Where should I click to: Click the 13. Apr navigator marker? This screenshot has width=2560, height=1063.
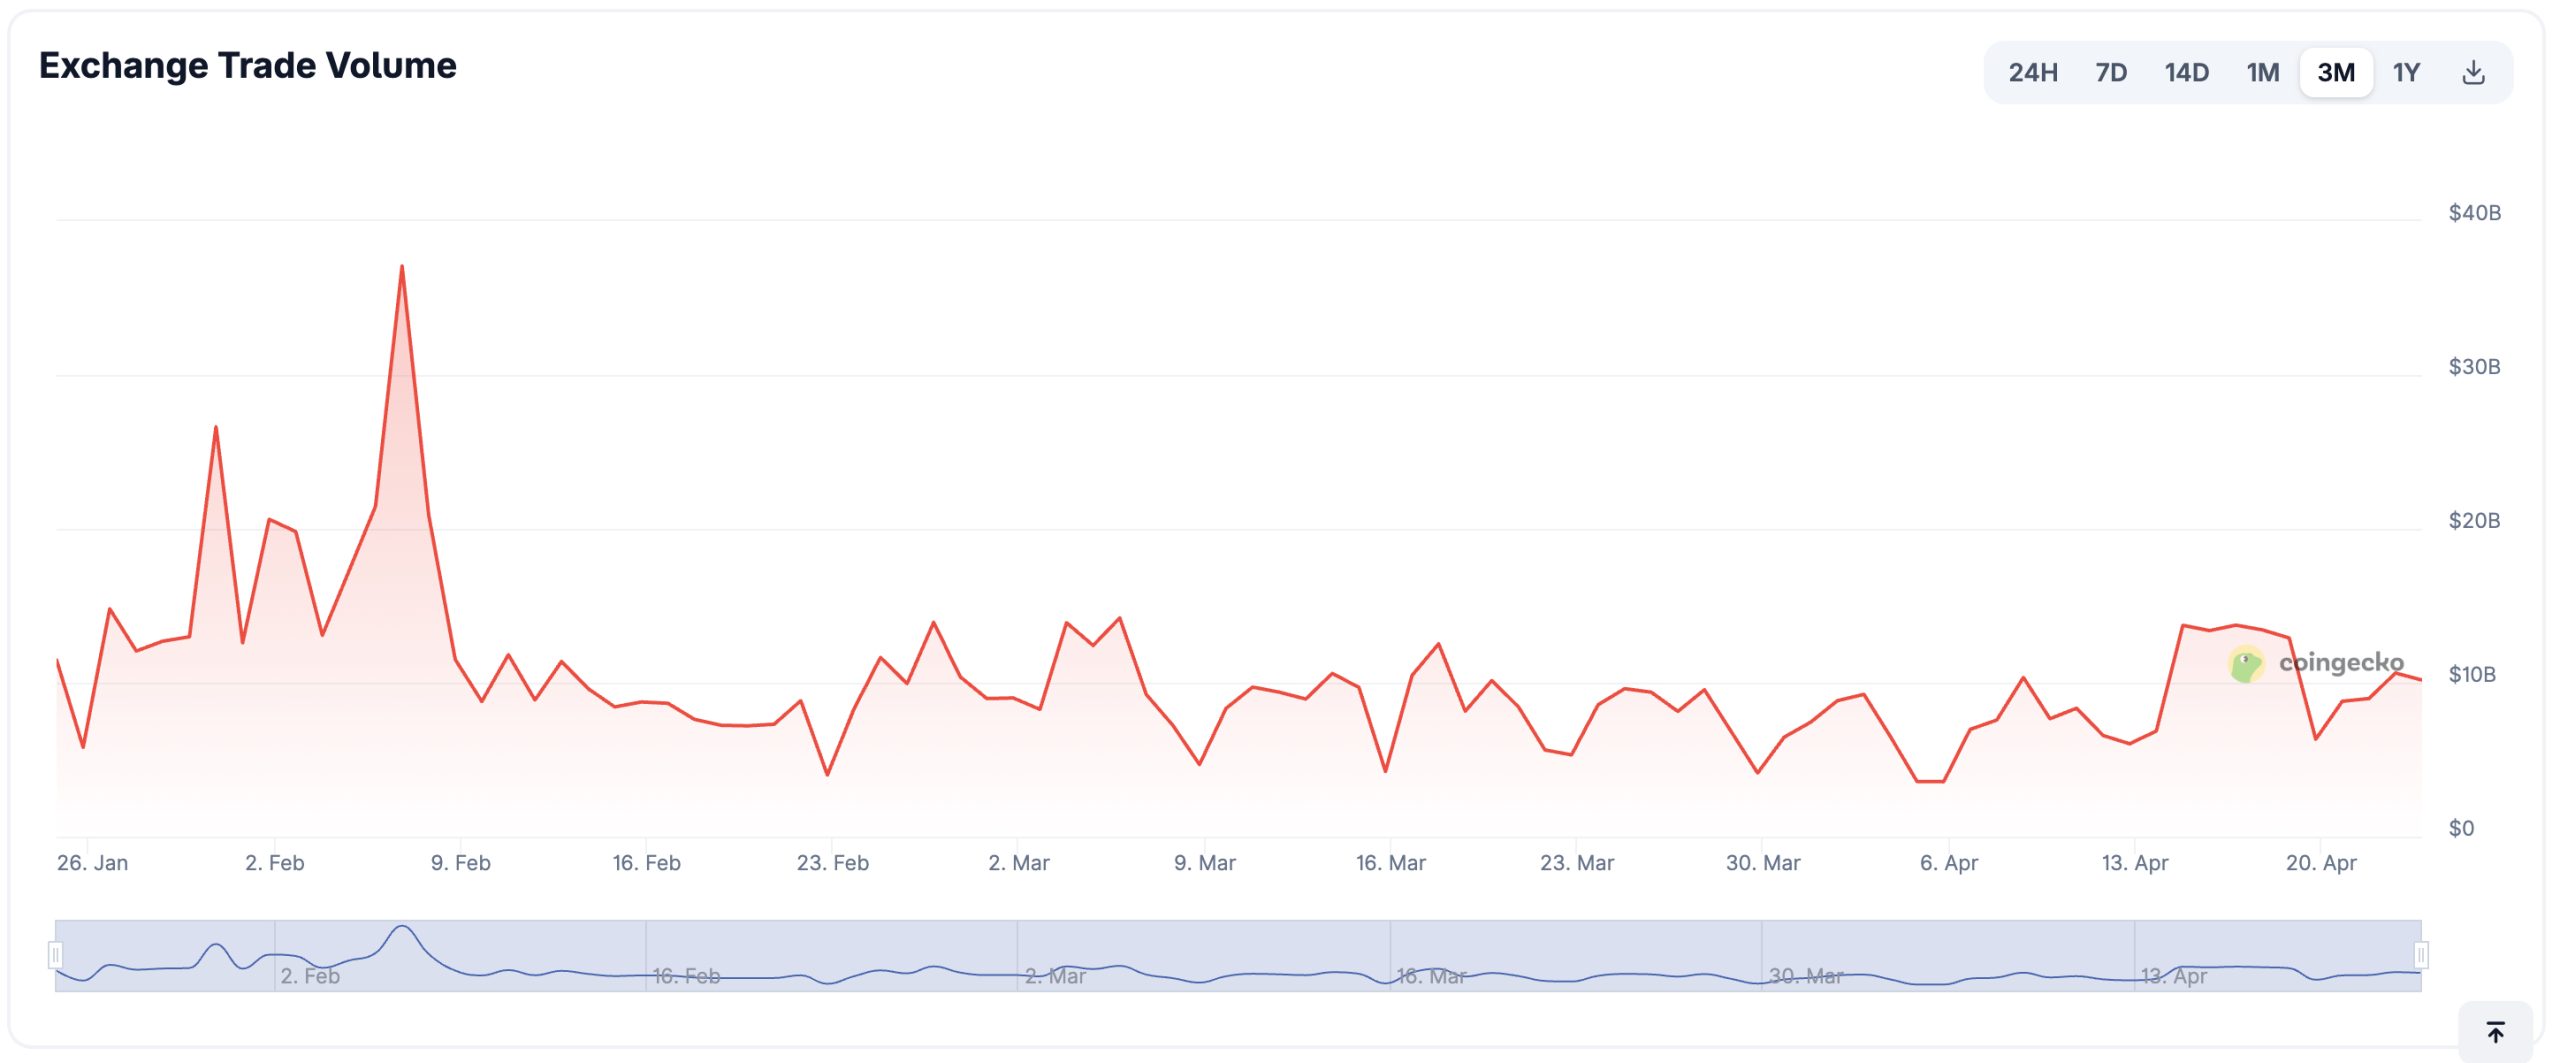point(2173,976)
